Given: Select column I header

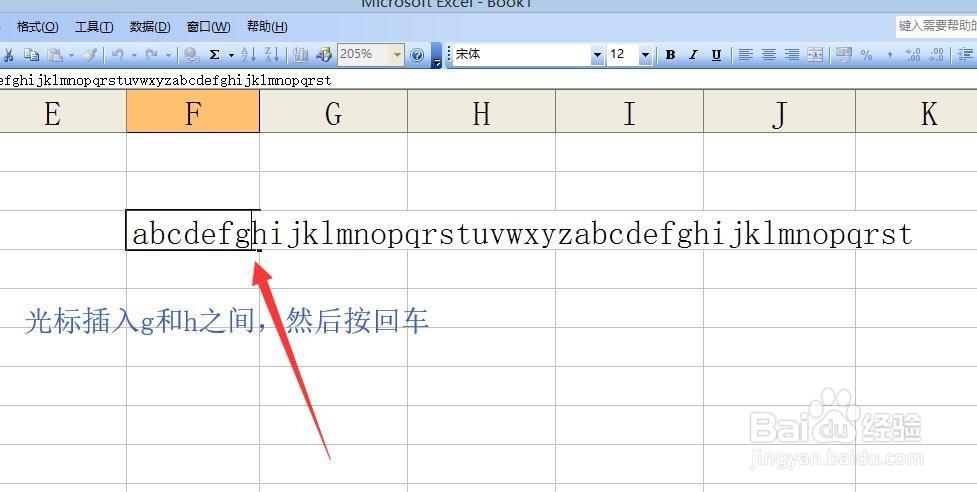Looking at the screenshot, I should 629,111.
